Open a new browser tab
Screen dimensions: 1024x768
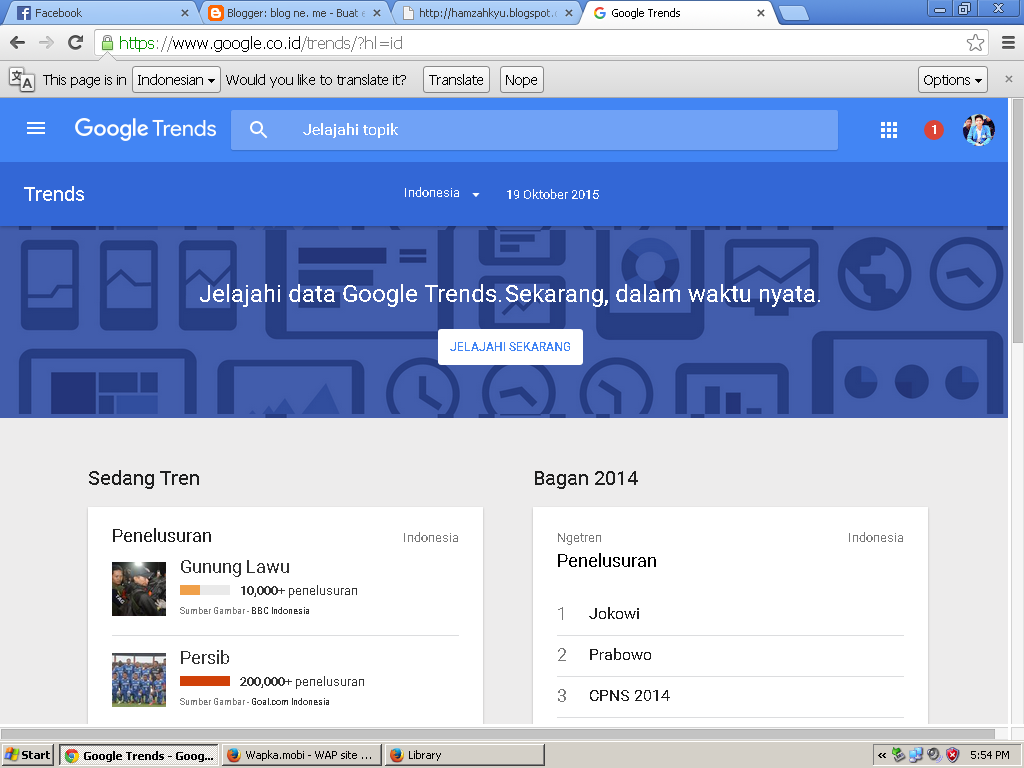click(794, 13)
